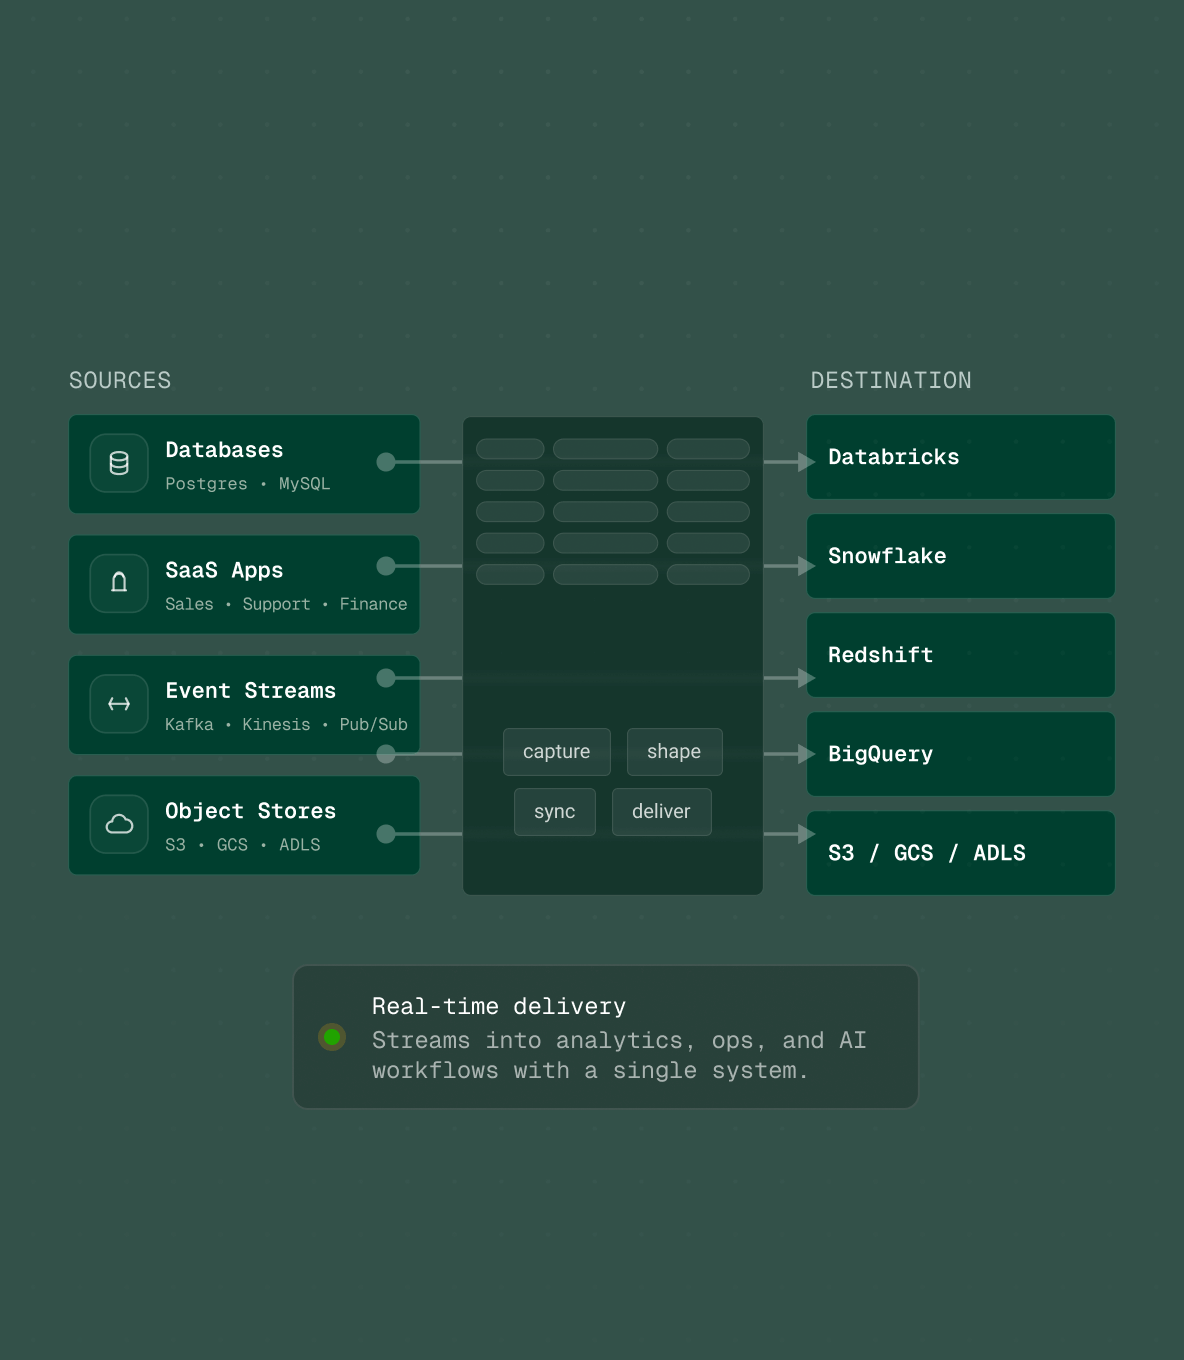Select the Redshift destination card
The width and height of the screenshot is (1184, 1360).
tap(961, 655)
